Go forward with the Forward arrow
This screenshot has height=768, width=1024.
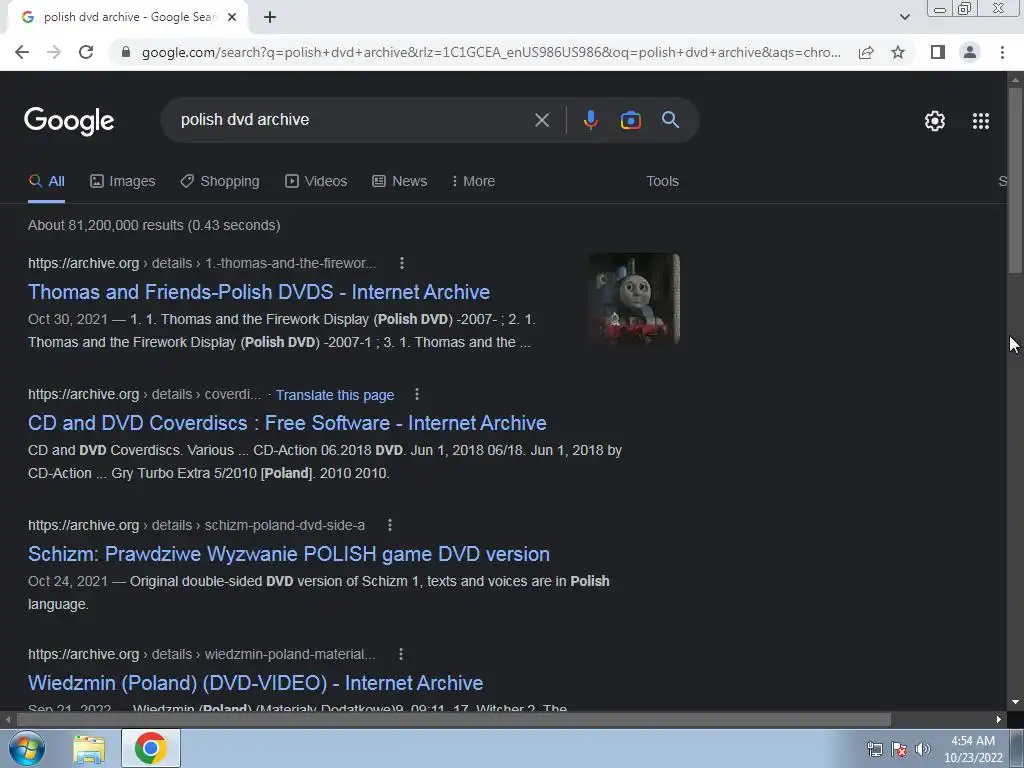tap(54, 52)
